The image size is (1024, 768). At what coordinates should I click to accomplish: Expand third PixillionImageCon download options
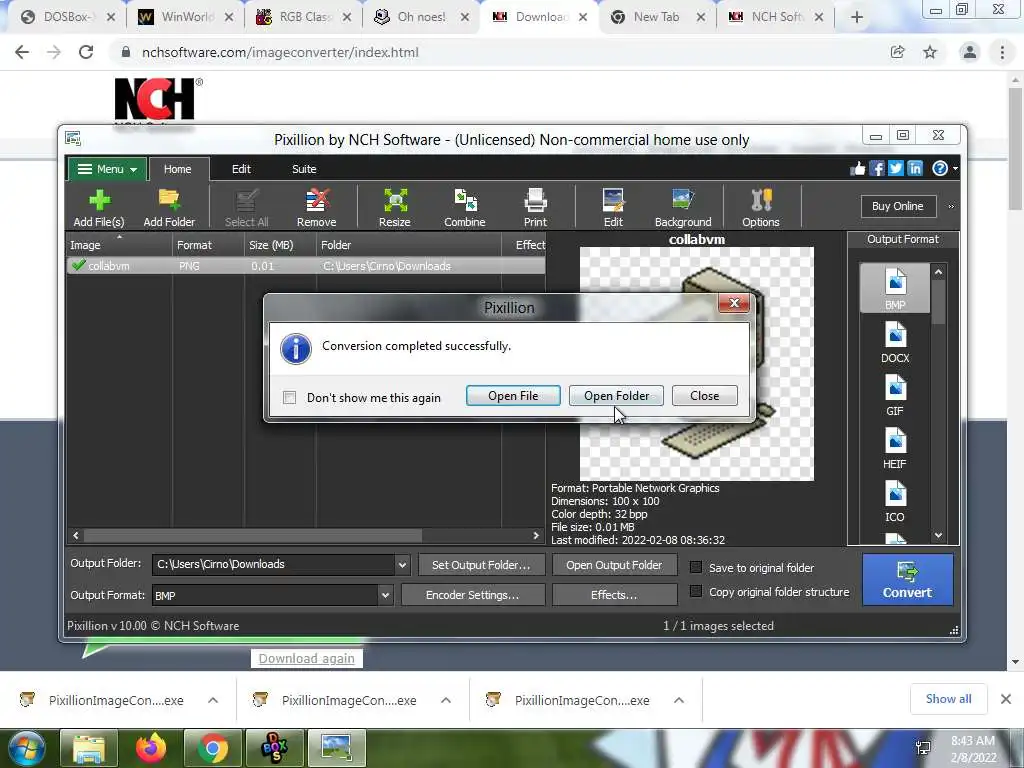pos(679,700)
